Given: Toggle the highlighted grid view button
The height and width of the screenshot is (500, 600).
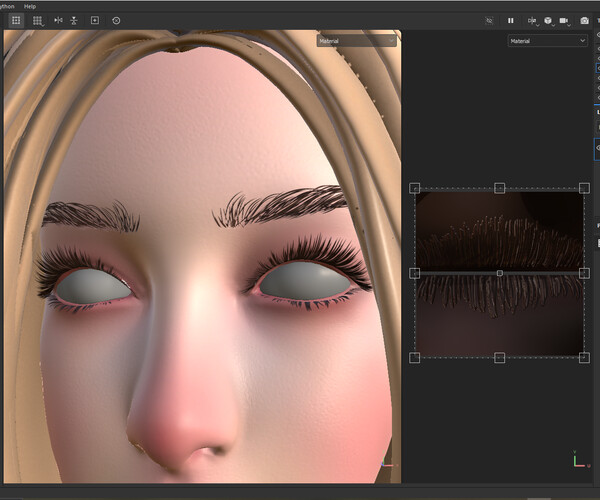Looking at the screenshot, I should (x=16, y=21).
